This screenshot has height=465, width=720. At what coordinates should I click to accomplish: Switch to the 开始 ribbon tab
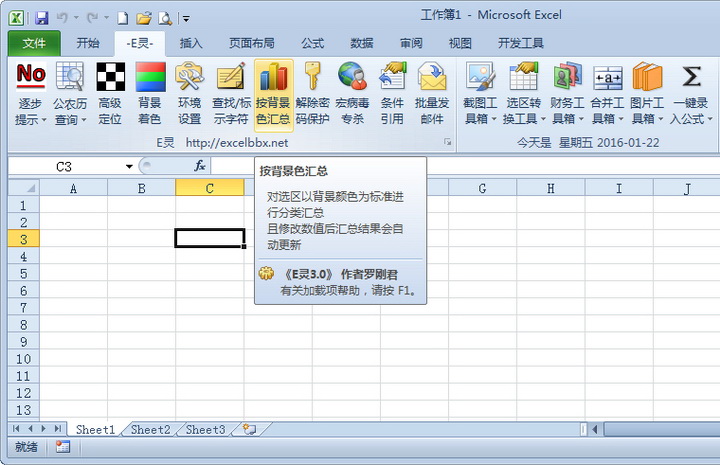click(x=88, y=43)
